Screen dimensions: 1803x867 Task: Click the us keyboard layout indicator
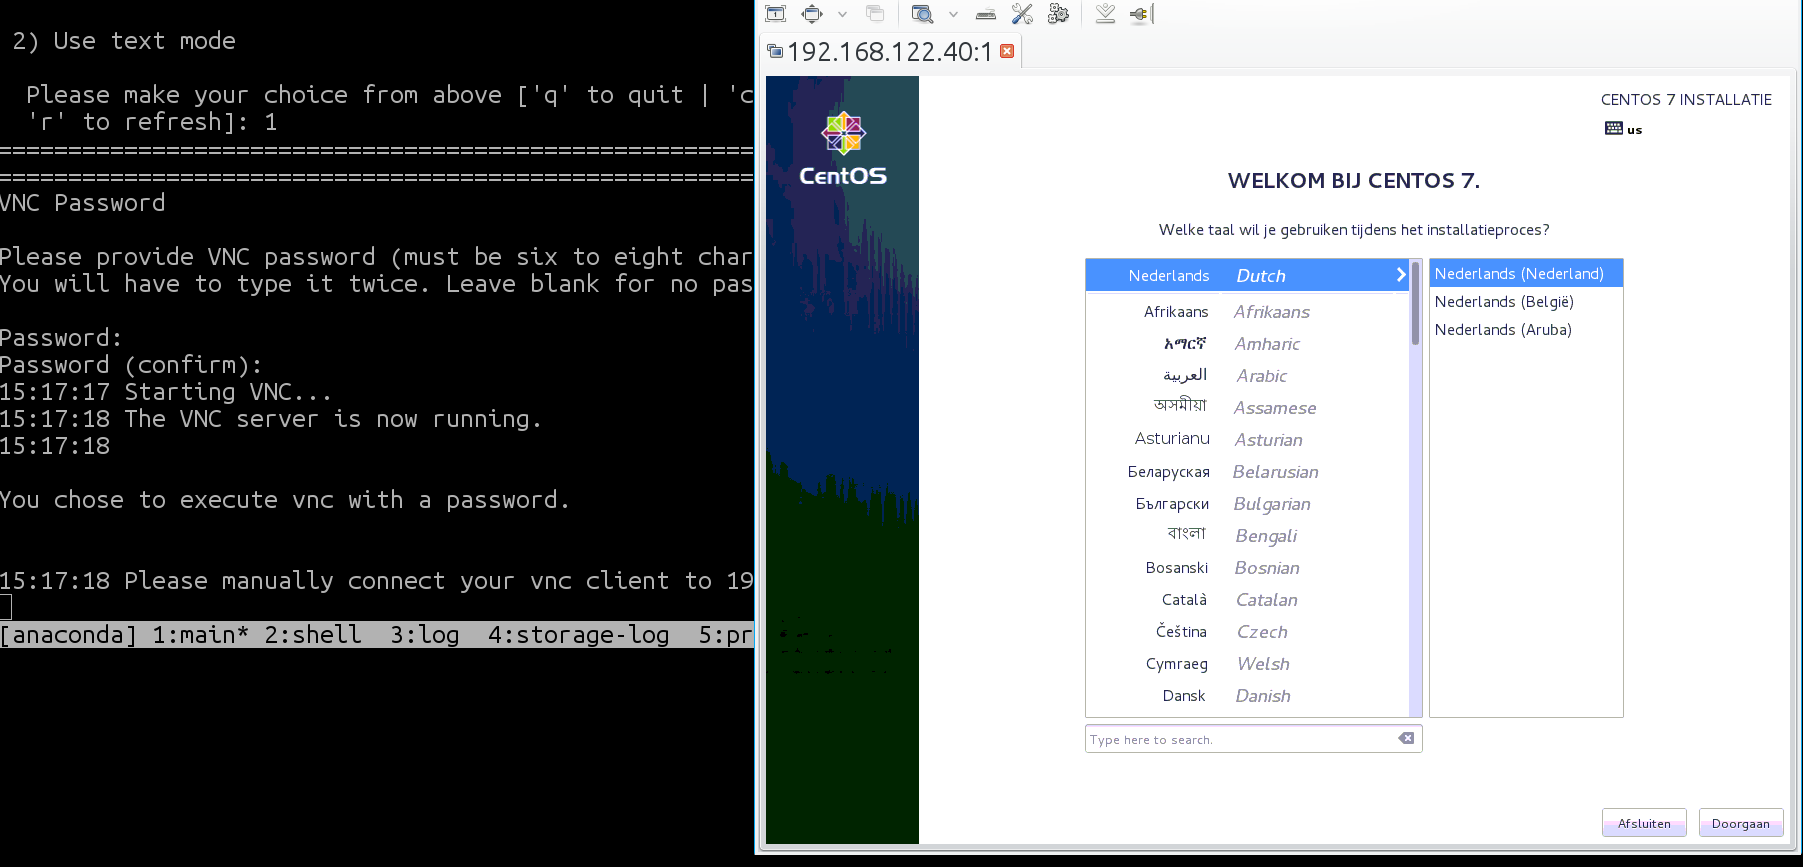pyautogui.click(x=1623, y=129)
